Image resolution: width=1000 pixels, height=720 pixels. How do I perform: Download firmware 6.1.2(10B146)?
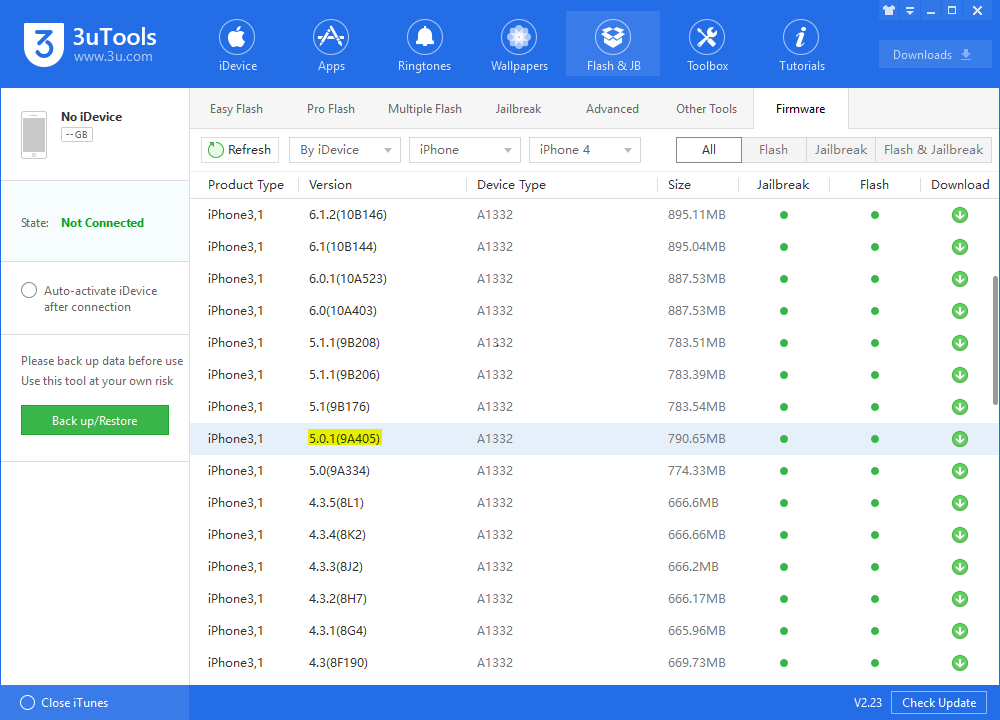[x=960, y=215]
